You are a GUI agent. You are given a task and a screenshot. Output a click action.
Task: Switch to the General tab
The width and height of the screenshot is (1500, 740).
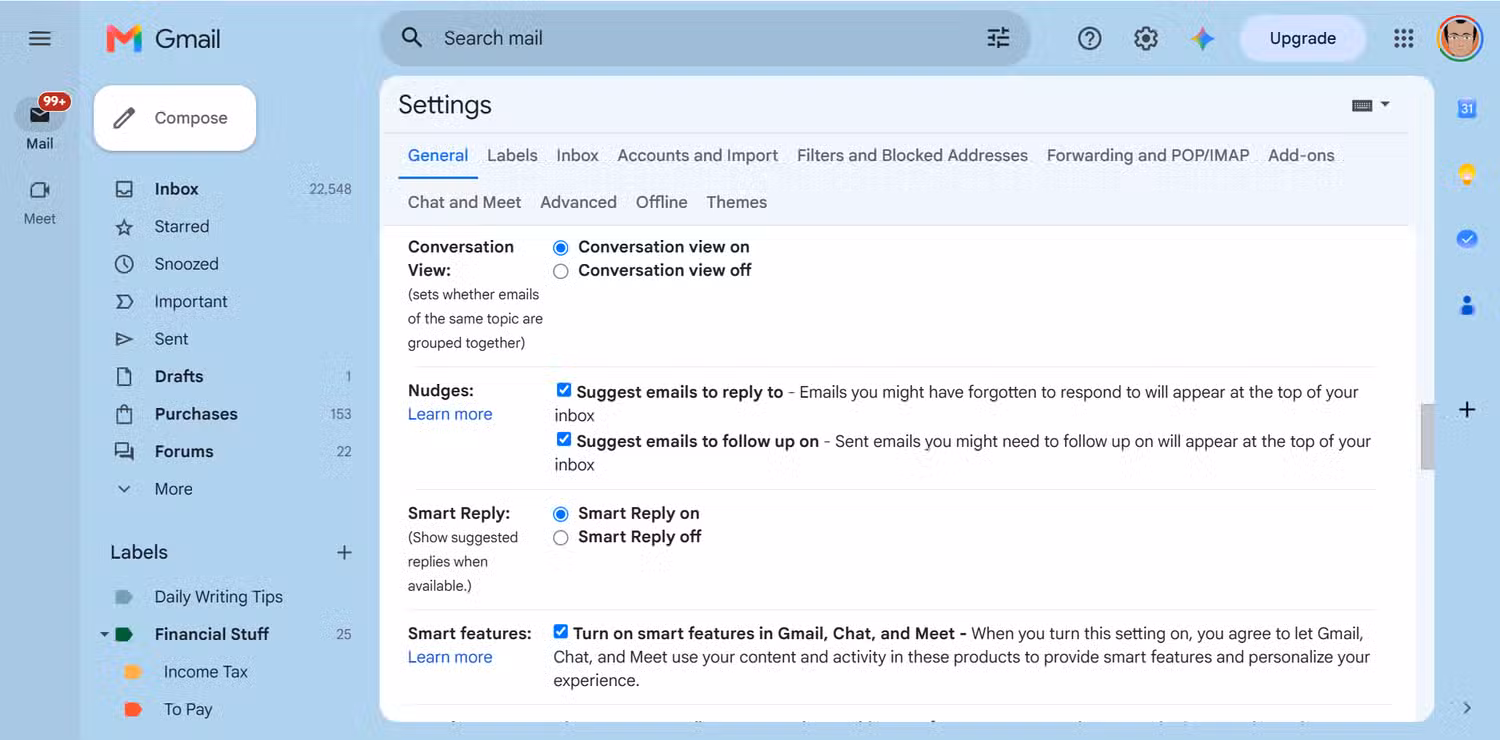[438, 156]
